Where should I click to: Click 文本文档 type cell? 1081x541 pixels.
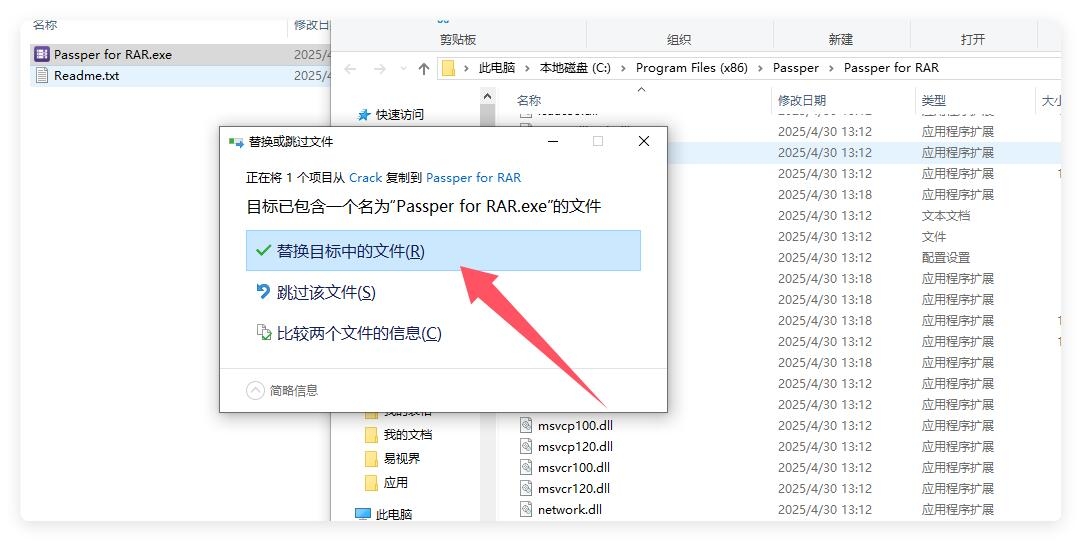946,216
